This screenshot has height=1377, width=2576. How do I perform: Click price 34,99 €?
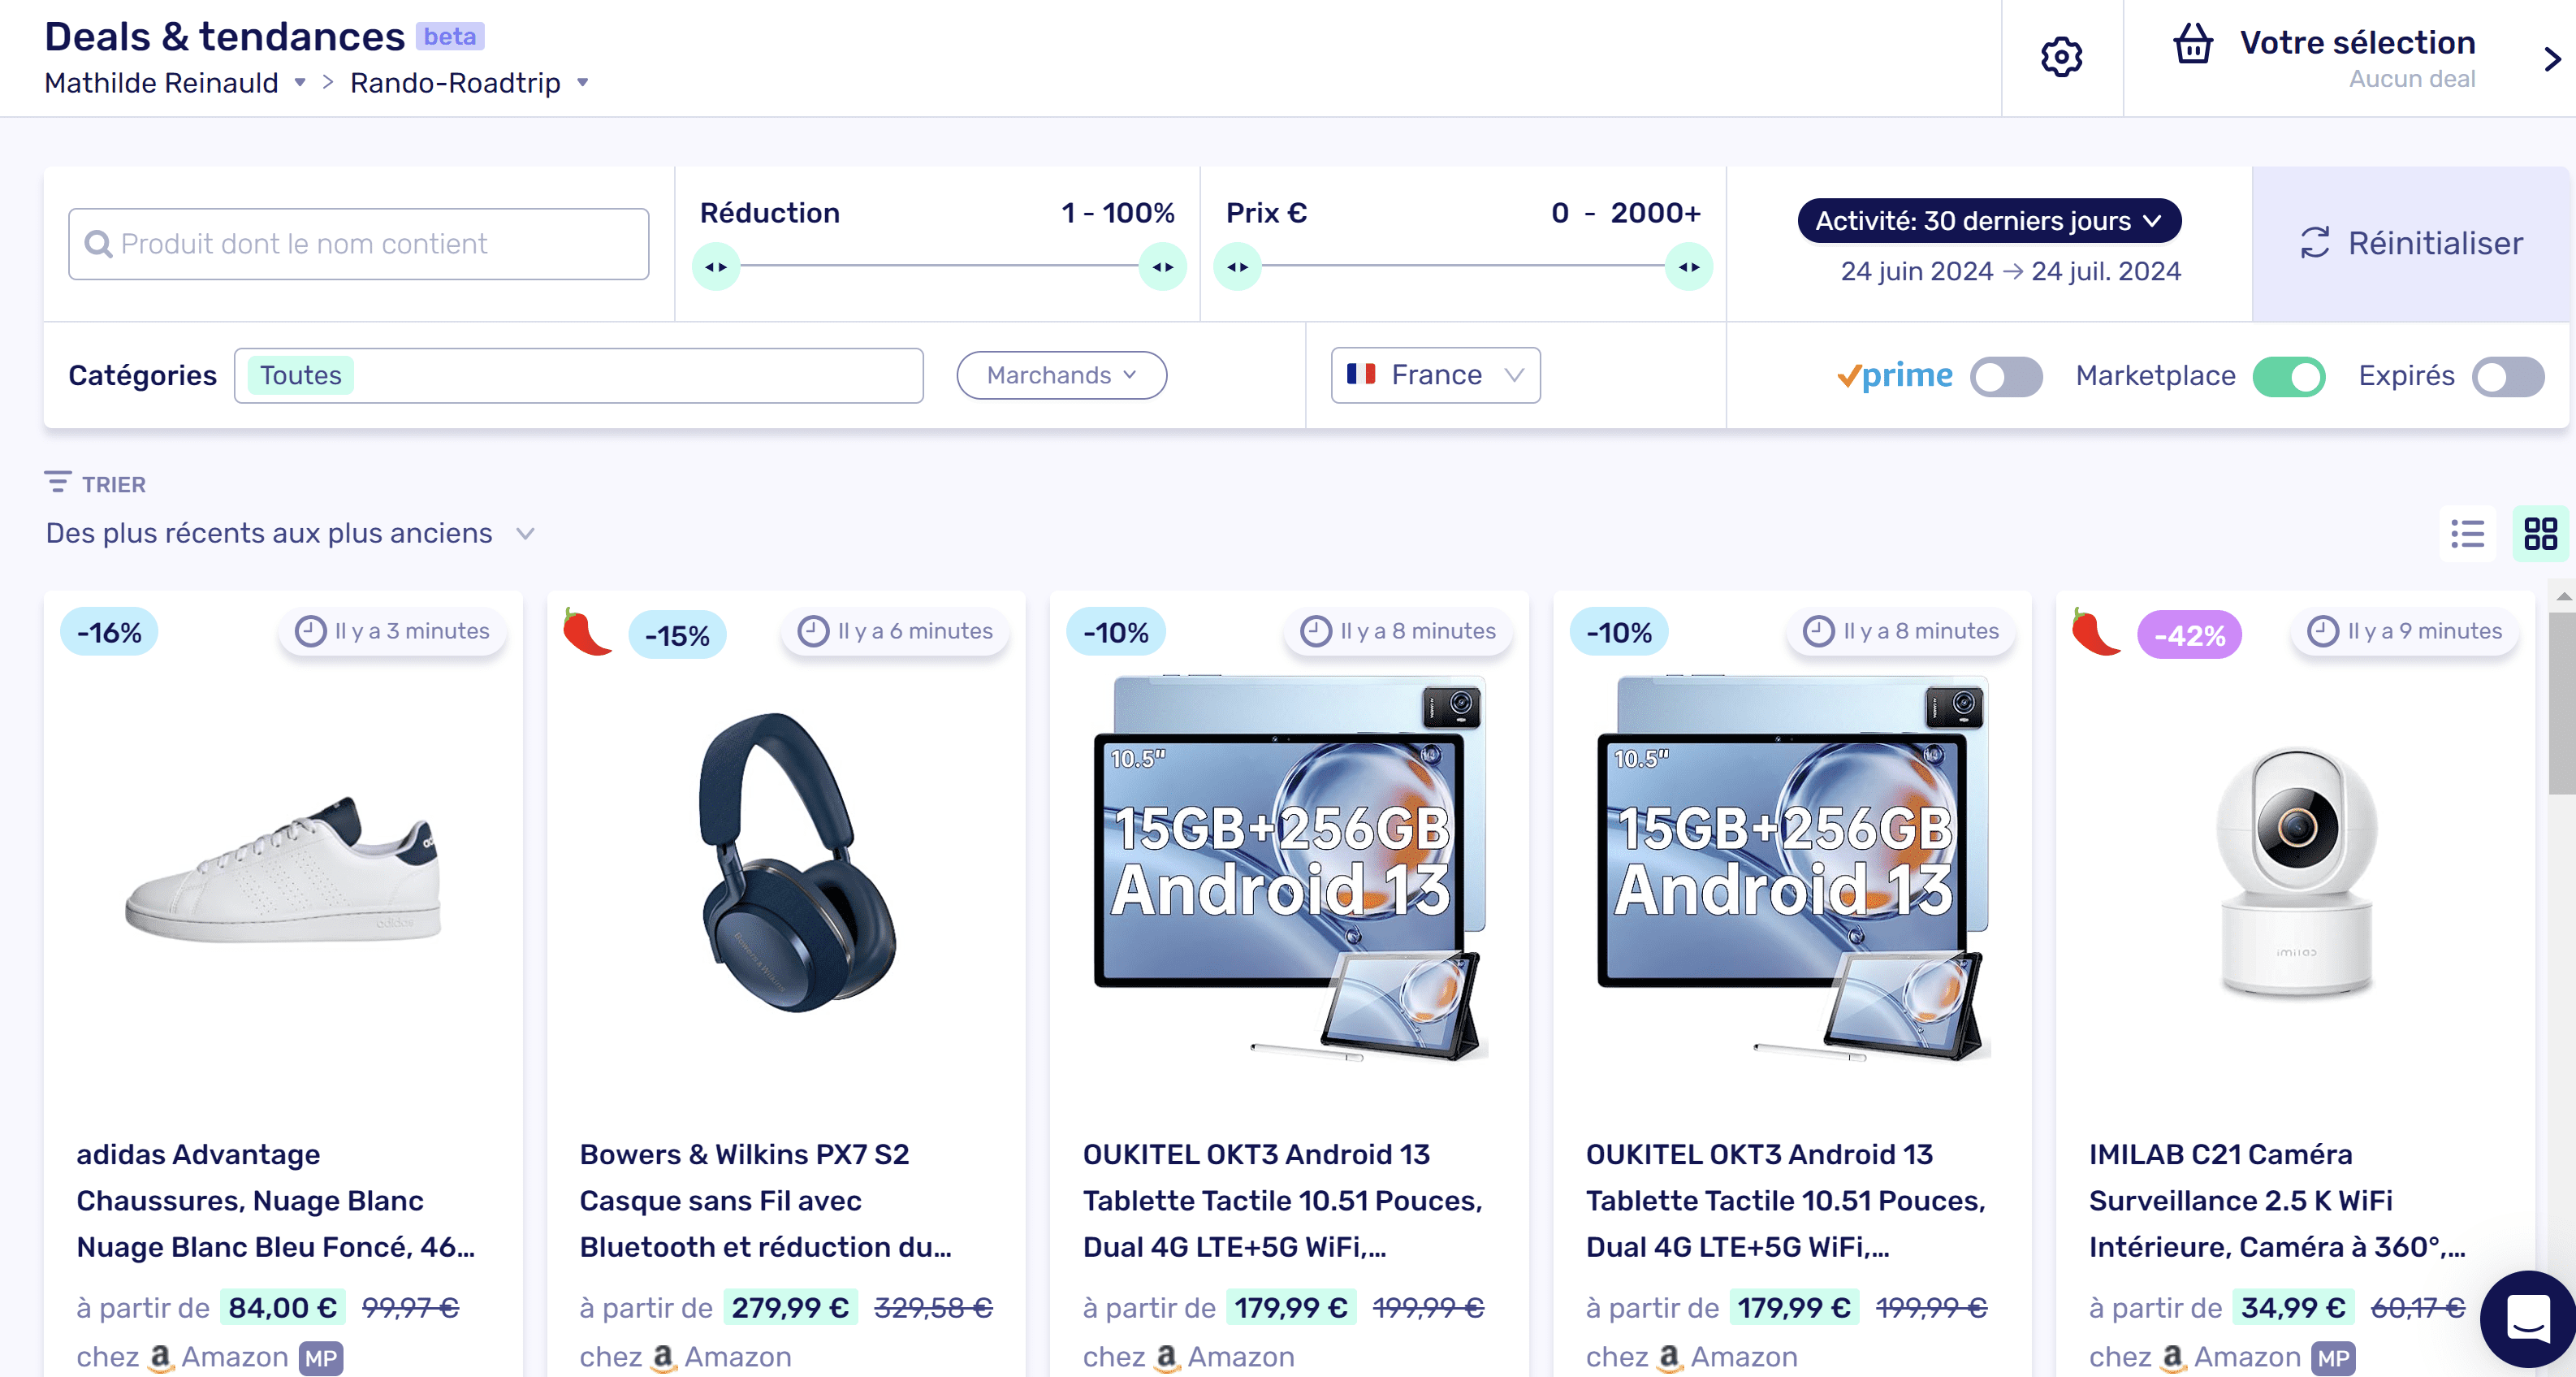pos(2292,1308)
